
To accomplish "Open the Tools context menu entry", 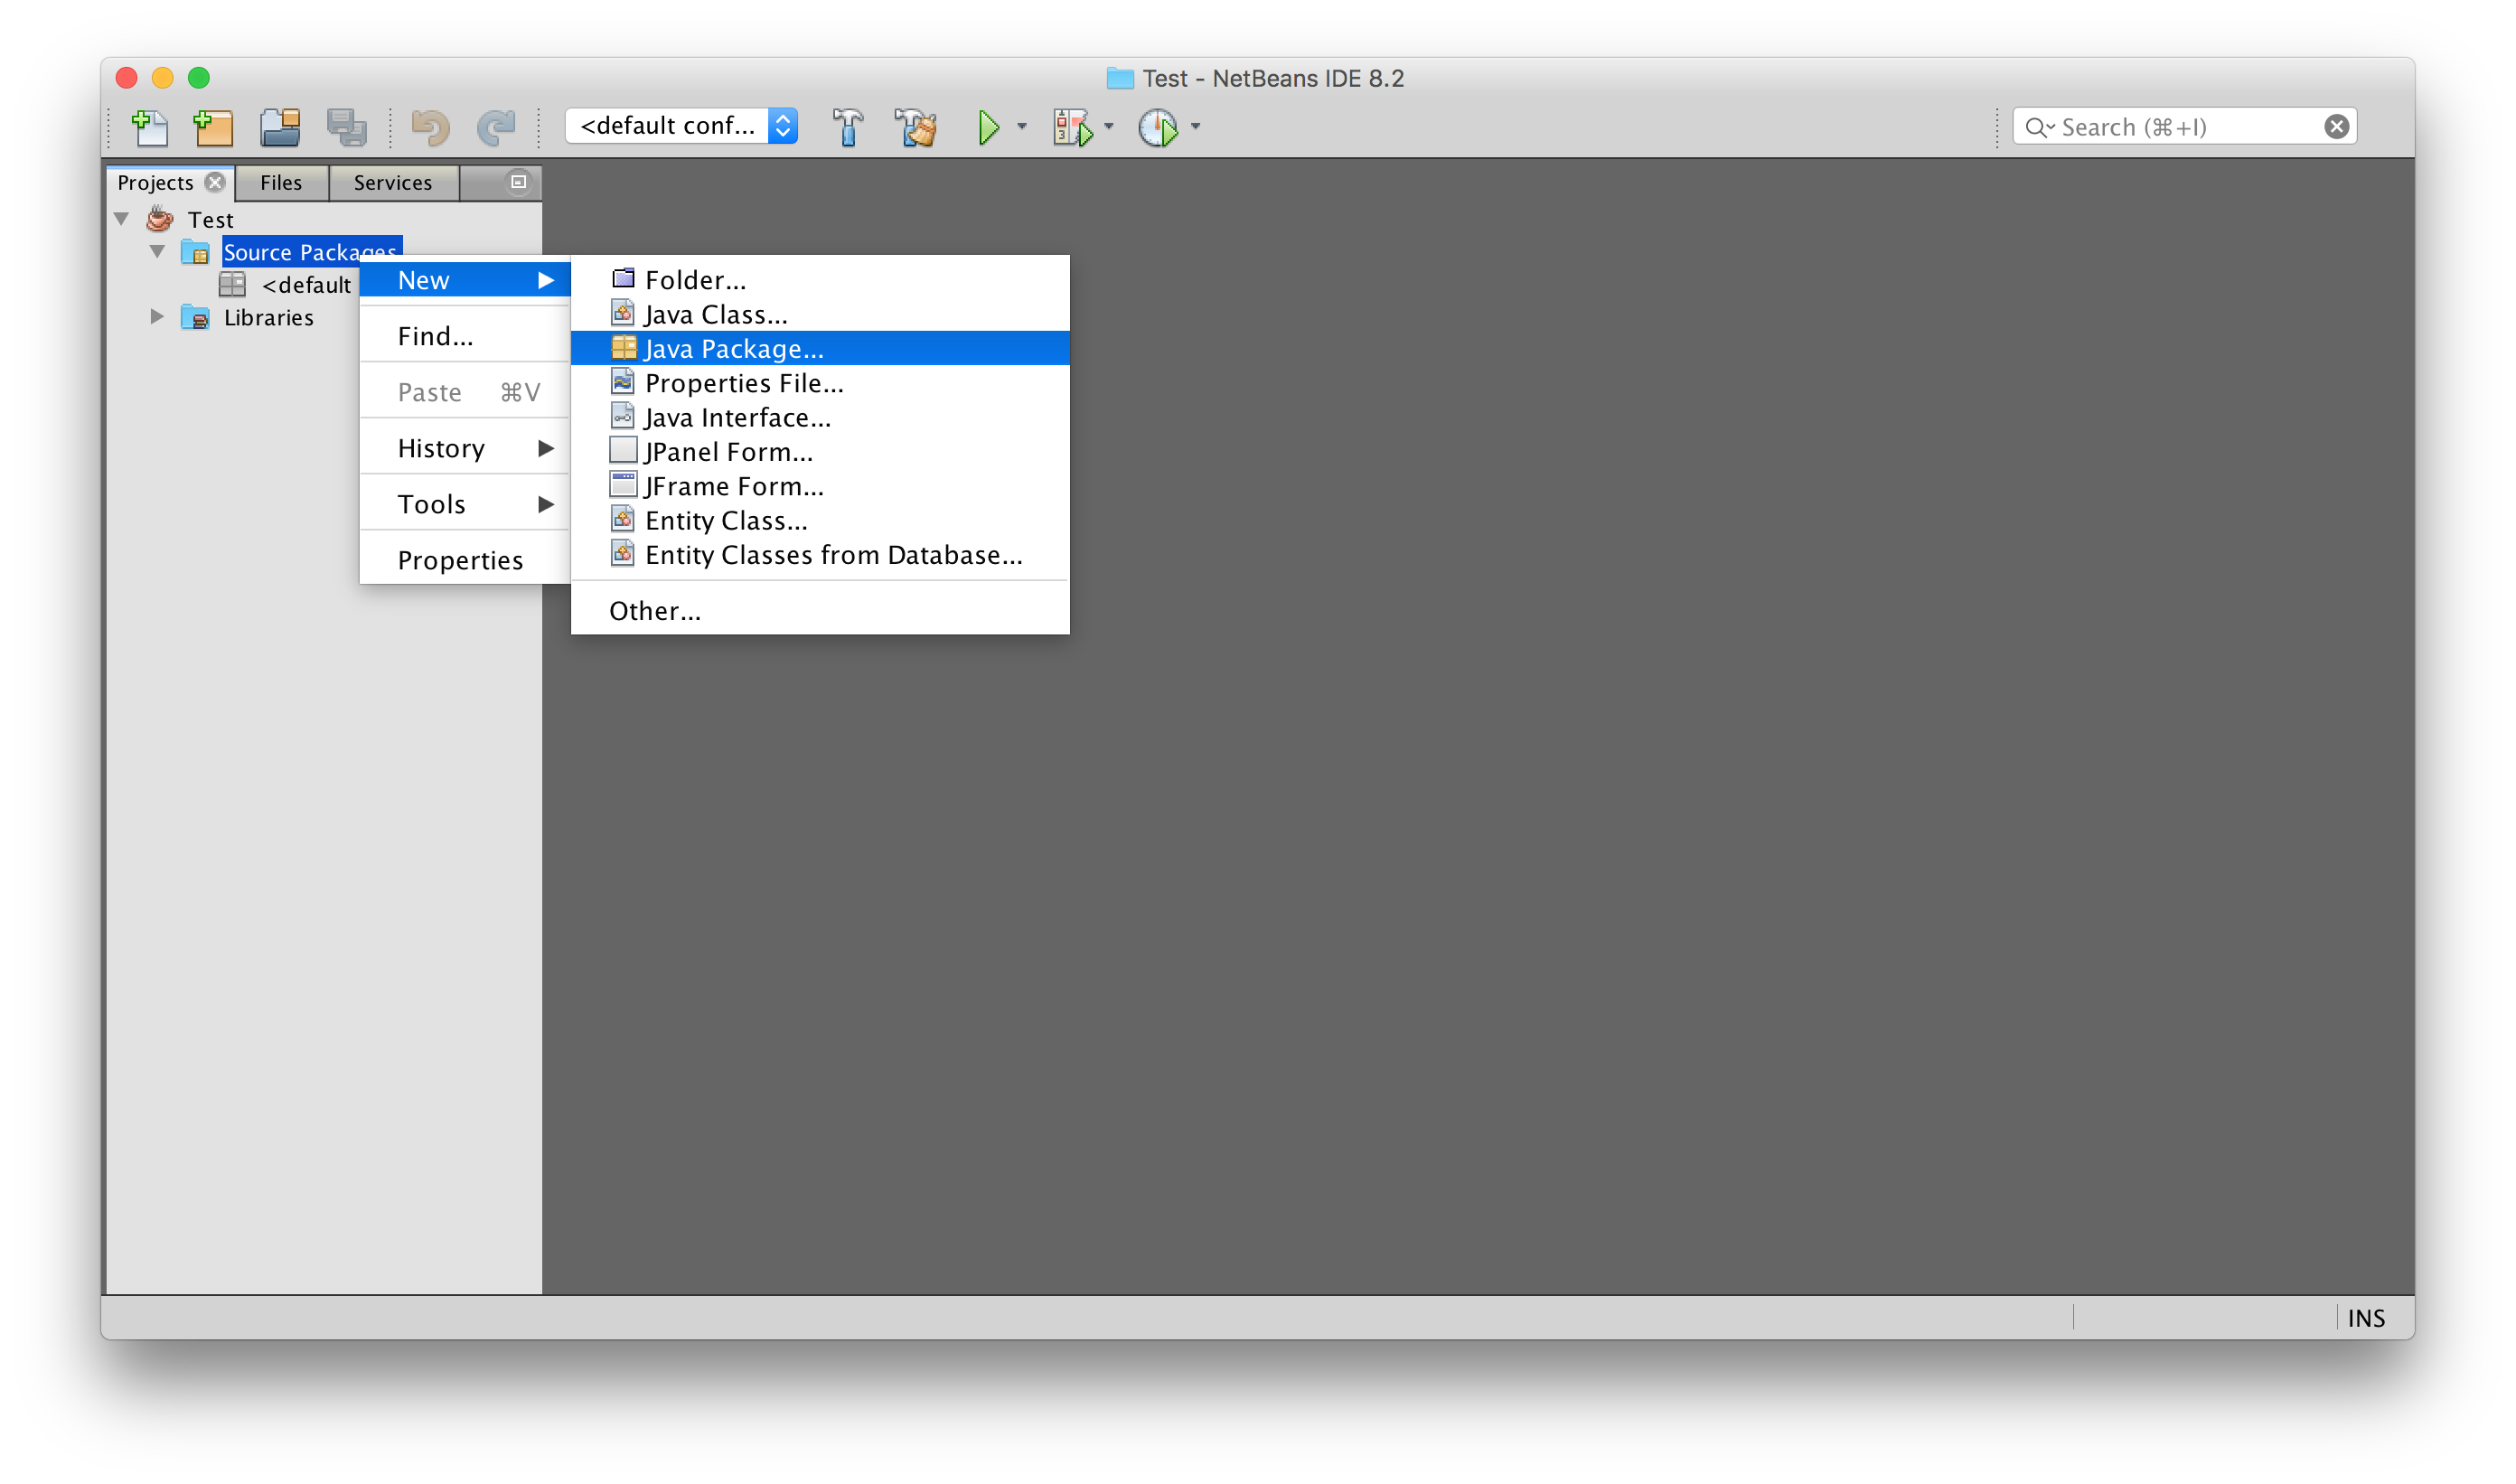I will tap(465, 504).
